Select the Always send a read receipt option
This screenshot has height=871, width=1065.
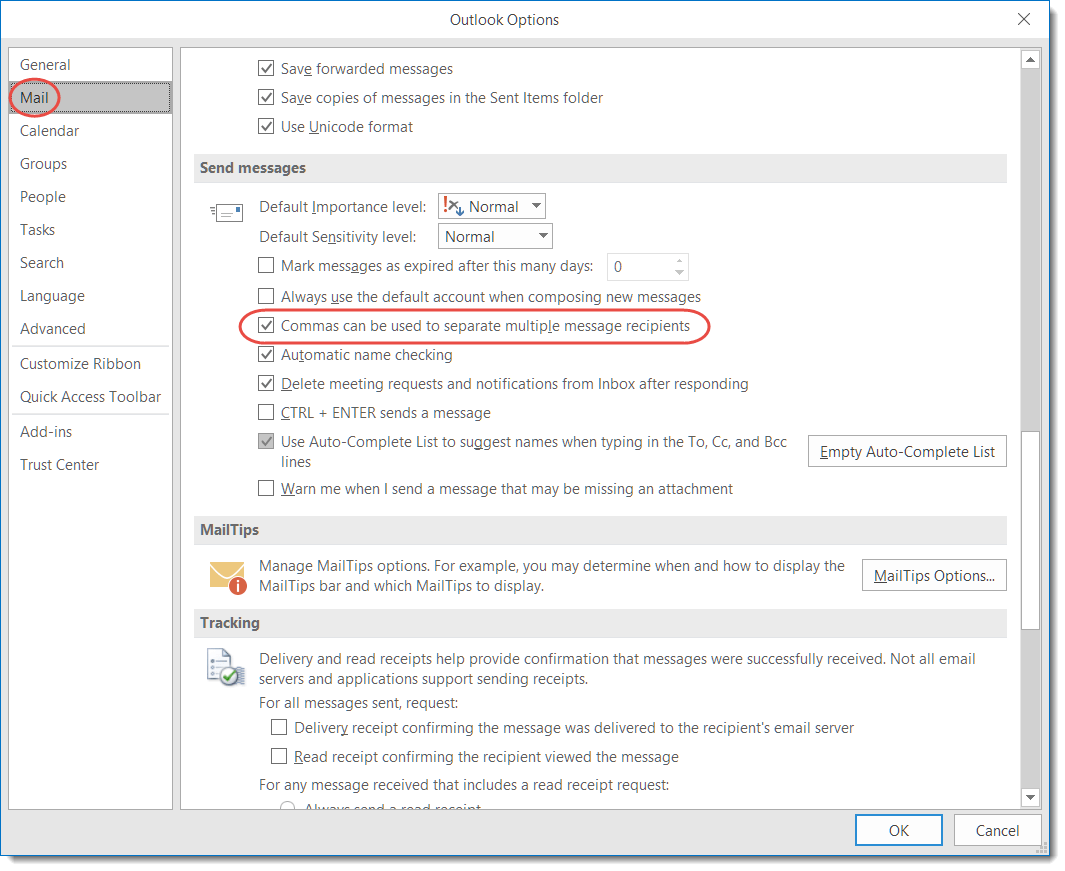point(287,807)
